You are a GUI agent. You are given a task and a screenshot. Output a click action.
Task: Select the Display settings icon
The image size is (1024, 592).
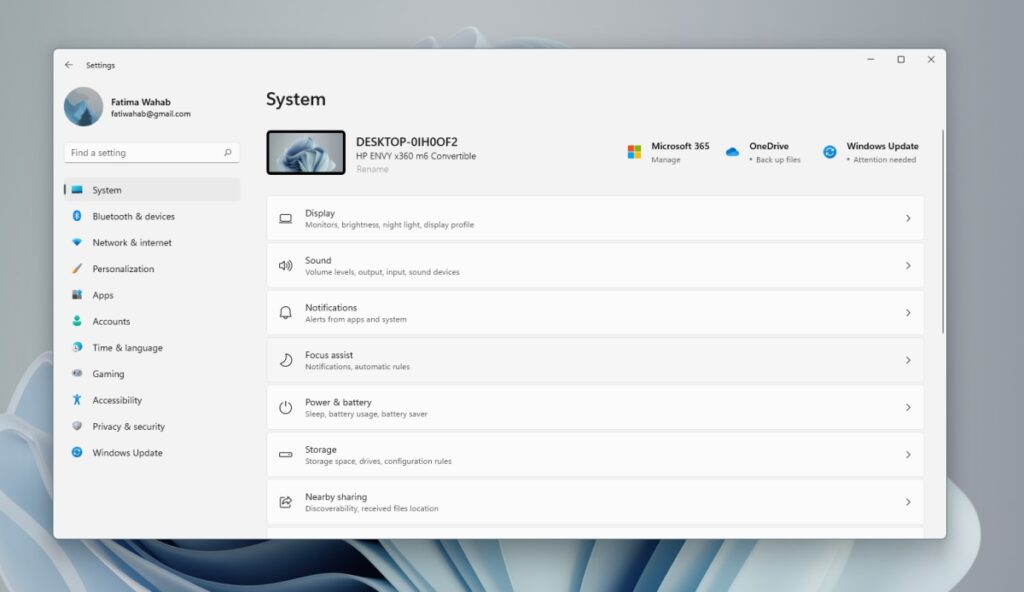285,217
